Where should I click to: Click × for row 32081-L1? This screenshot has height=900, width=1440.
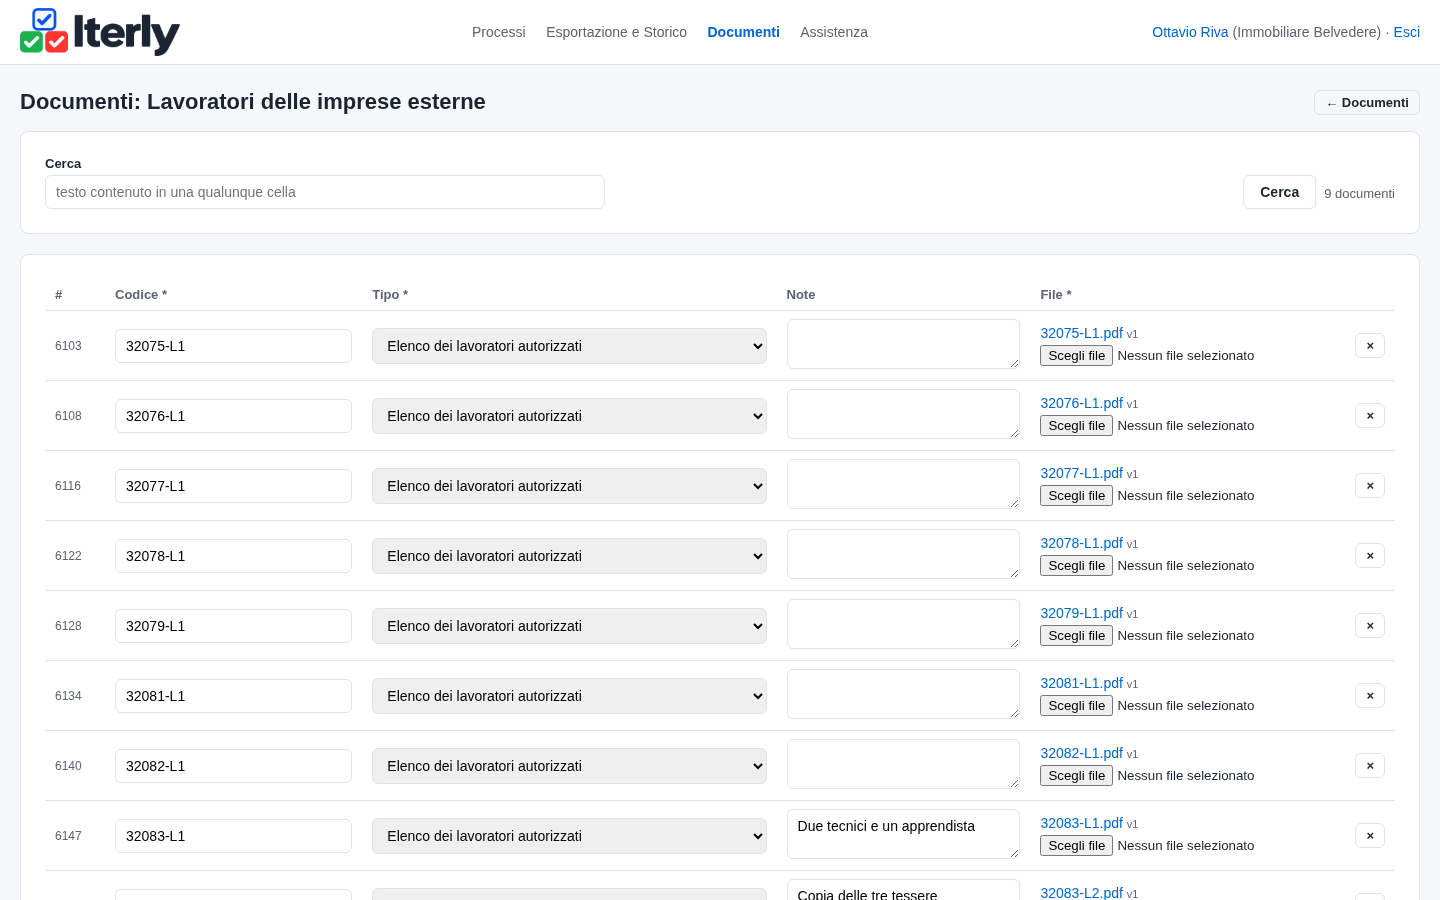[1370, 696]
